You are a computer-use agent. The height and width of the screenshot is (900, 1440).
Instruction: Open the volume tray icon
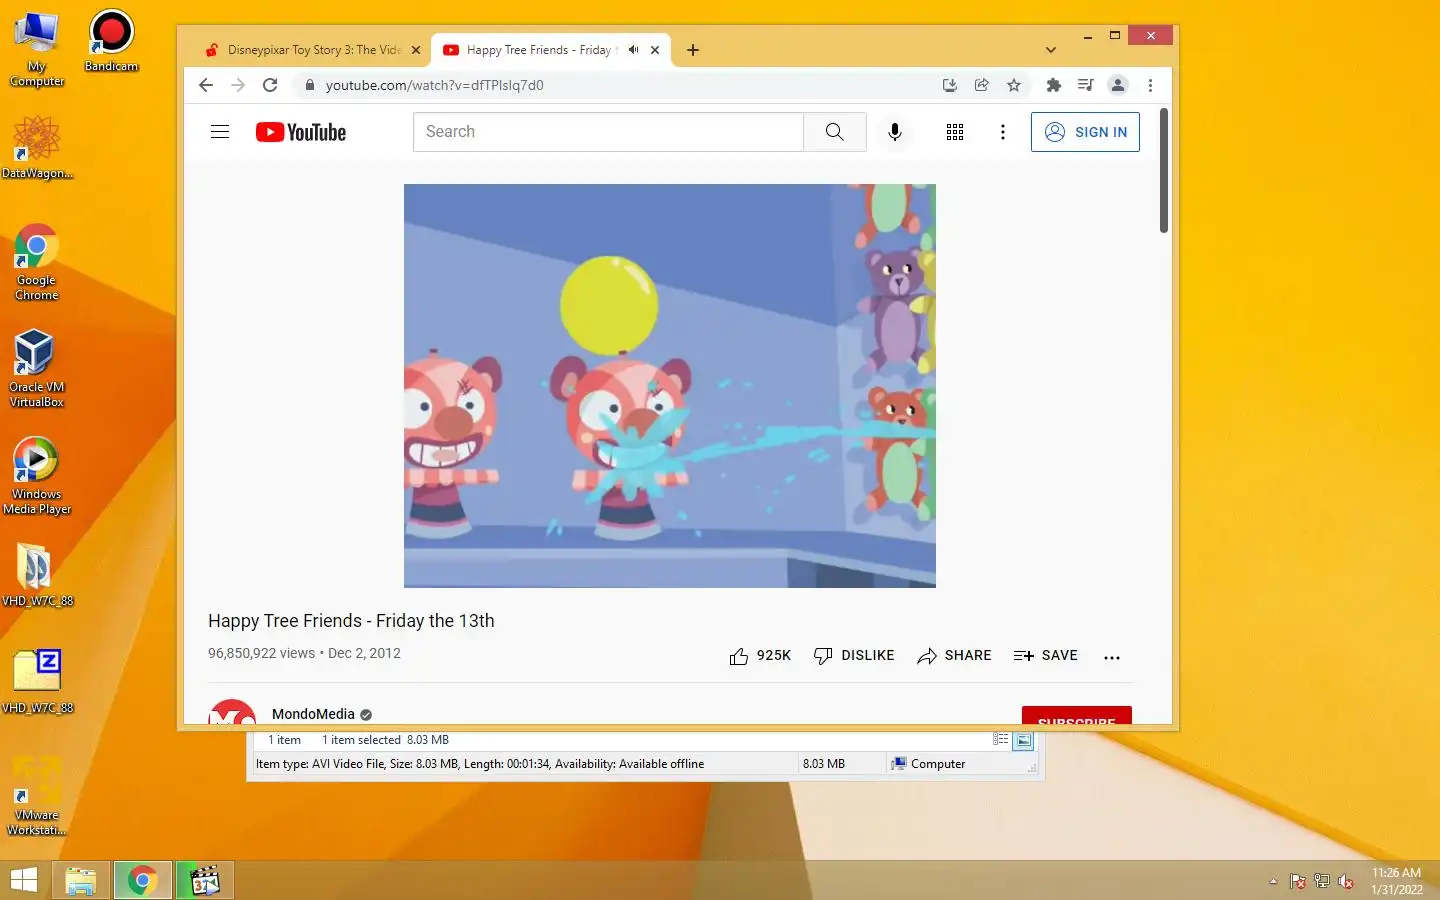click(x=1346, y=881)
